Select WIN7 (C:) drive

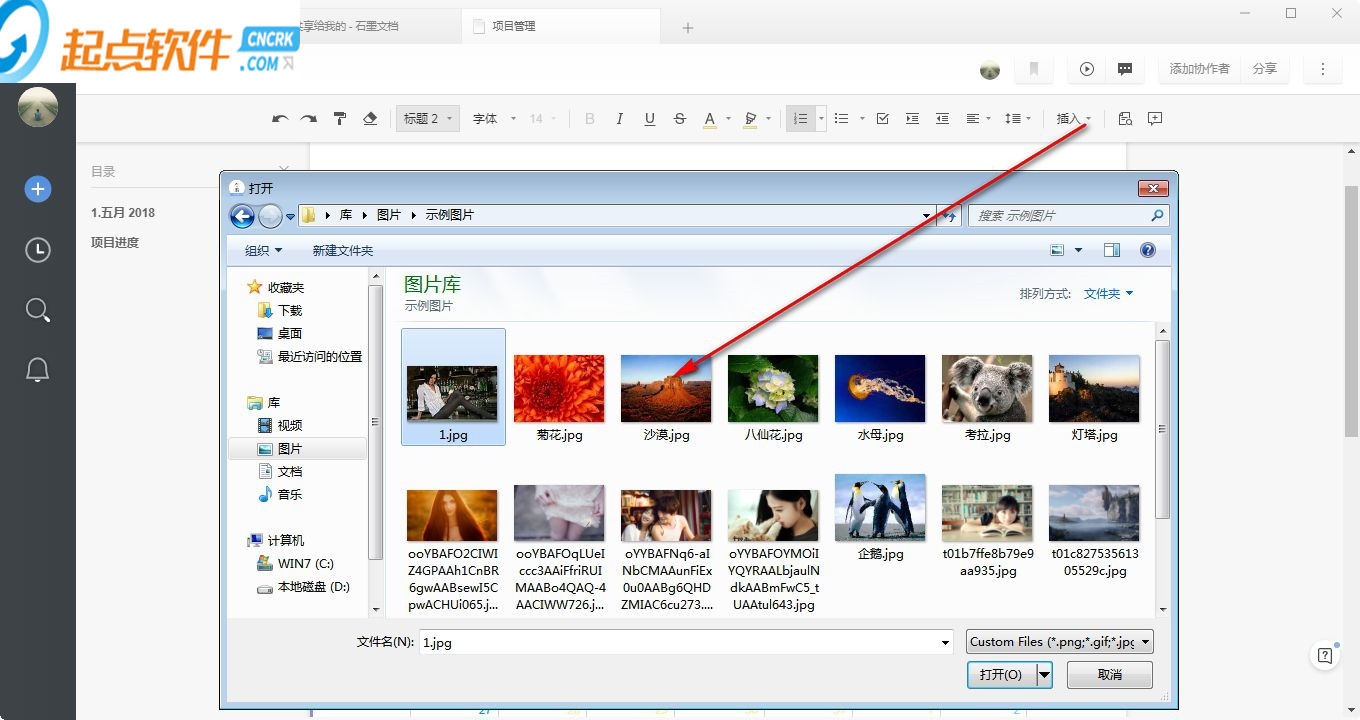click(x=306, y=564)
